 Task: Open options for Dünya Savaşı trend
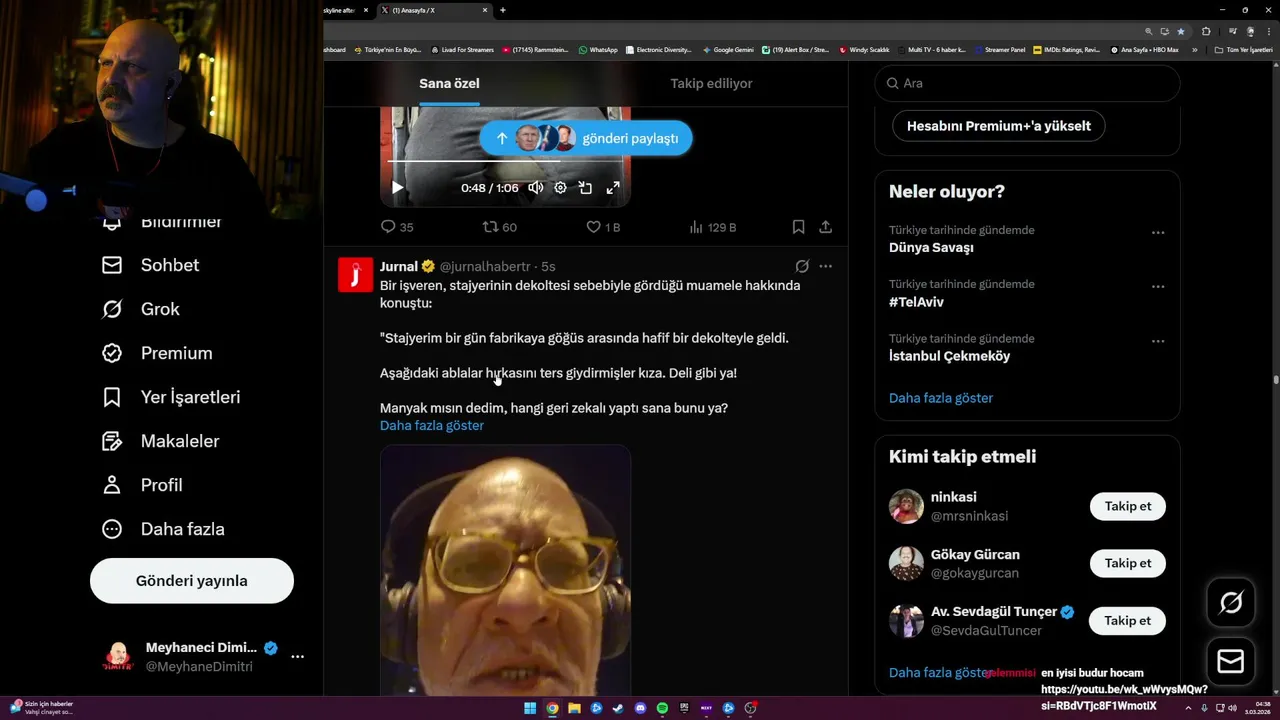coord(1158,232)
